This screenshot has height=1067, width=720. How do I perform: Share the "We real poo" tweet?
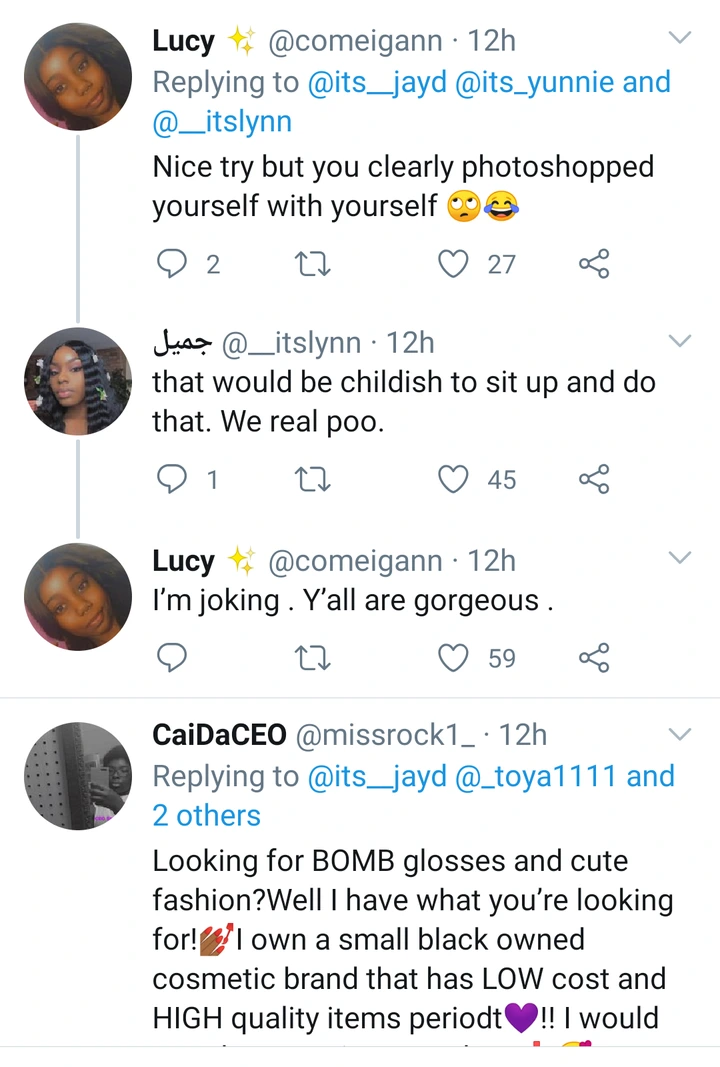click(x=594, y=480)
